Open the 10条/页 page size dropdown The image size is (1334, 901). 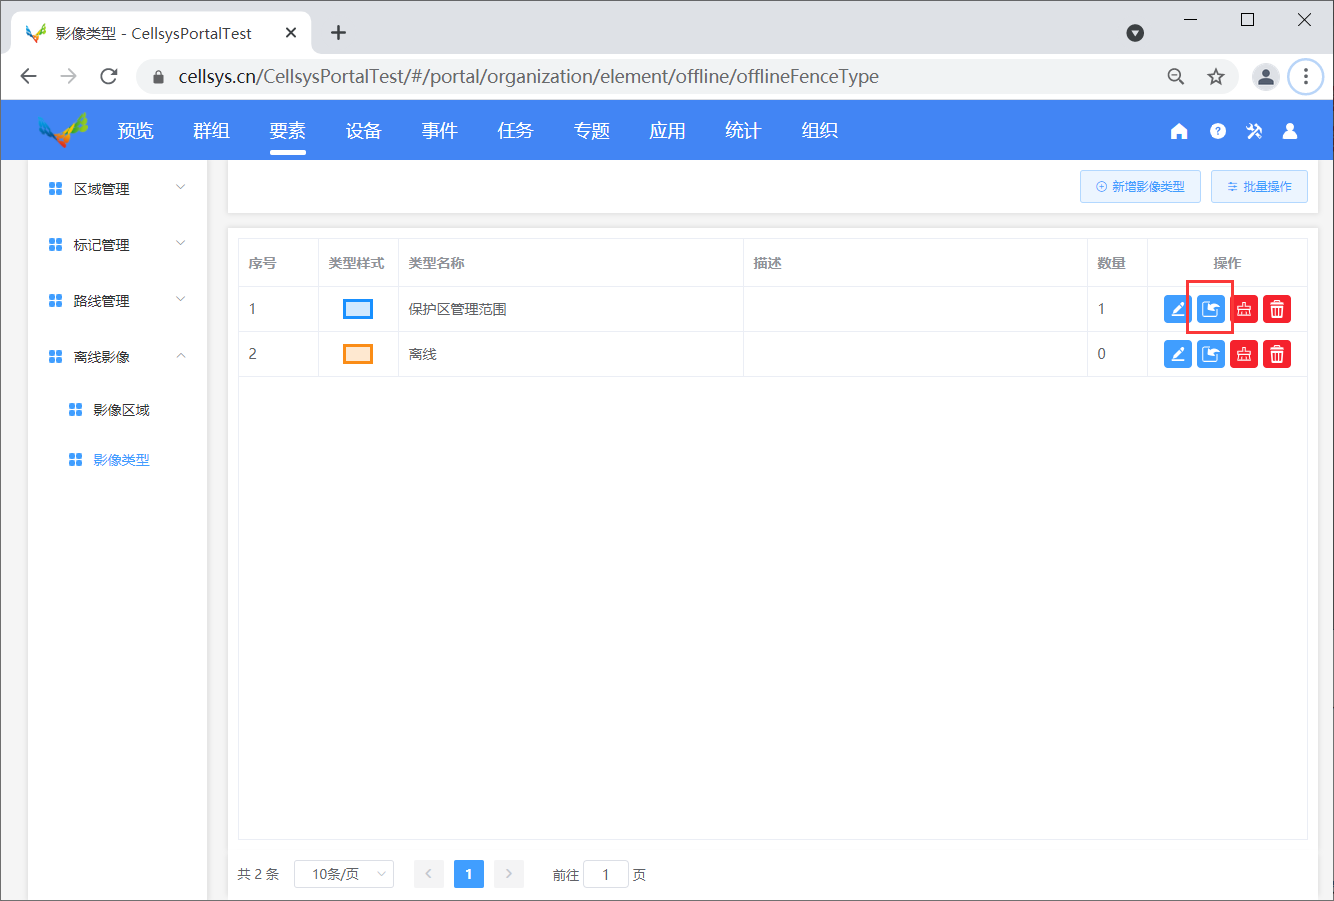click(x=344, y=874)
